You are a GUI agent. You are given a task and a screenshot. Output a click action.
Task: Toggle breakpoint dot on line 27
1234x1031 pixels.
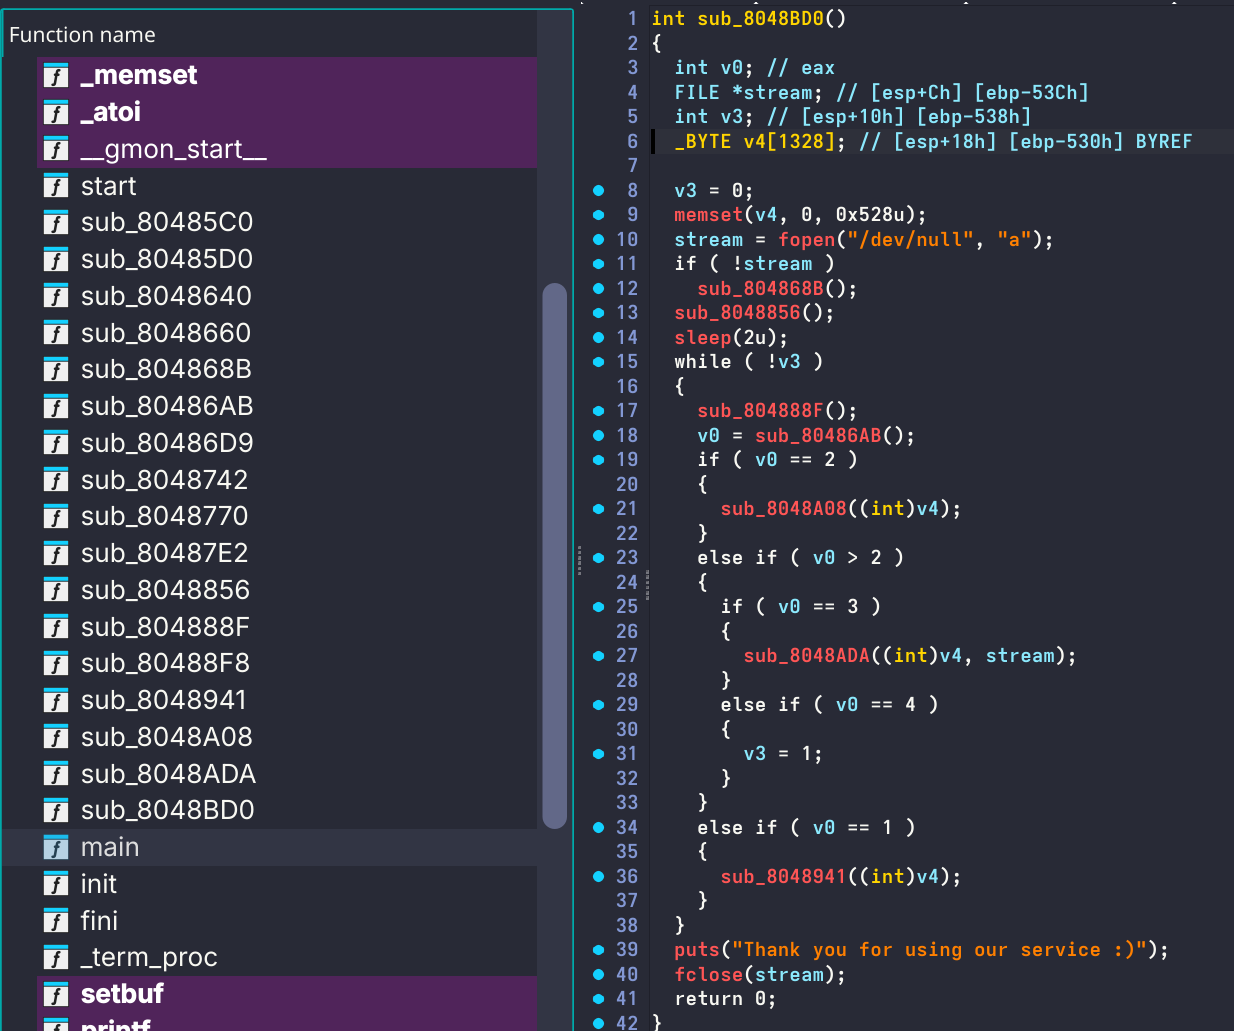pyautogui.click(x=598, y=656)
